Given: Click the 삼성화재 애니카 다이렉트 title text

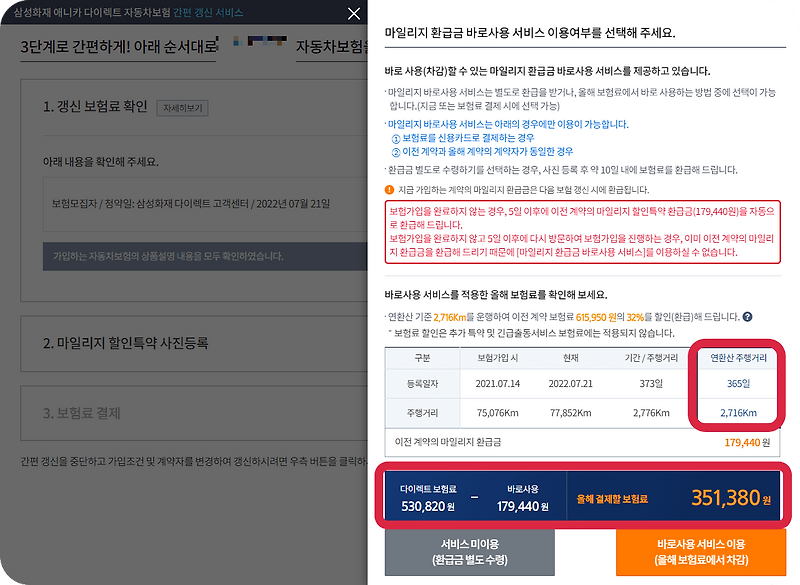Looking at the screenshot, I should pos(91,13).
